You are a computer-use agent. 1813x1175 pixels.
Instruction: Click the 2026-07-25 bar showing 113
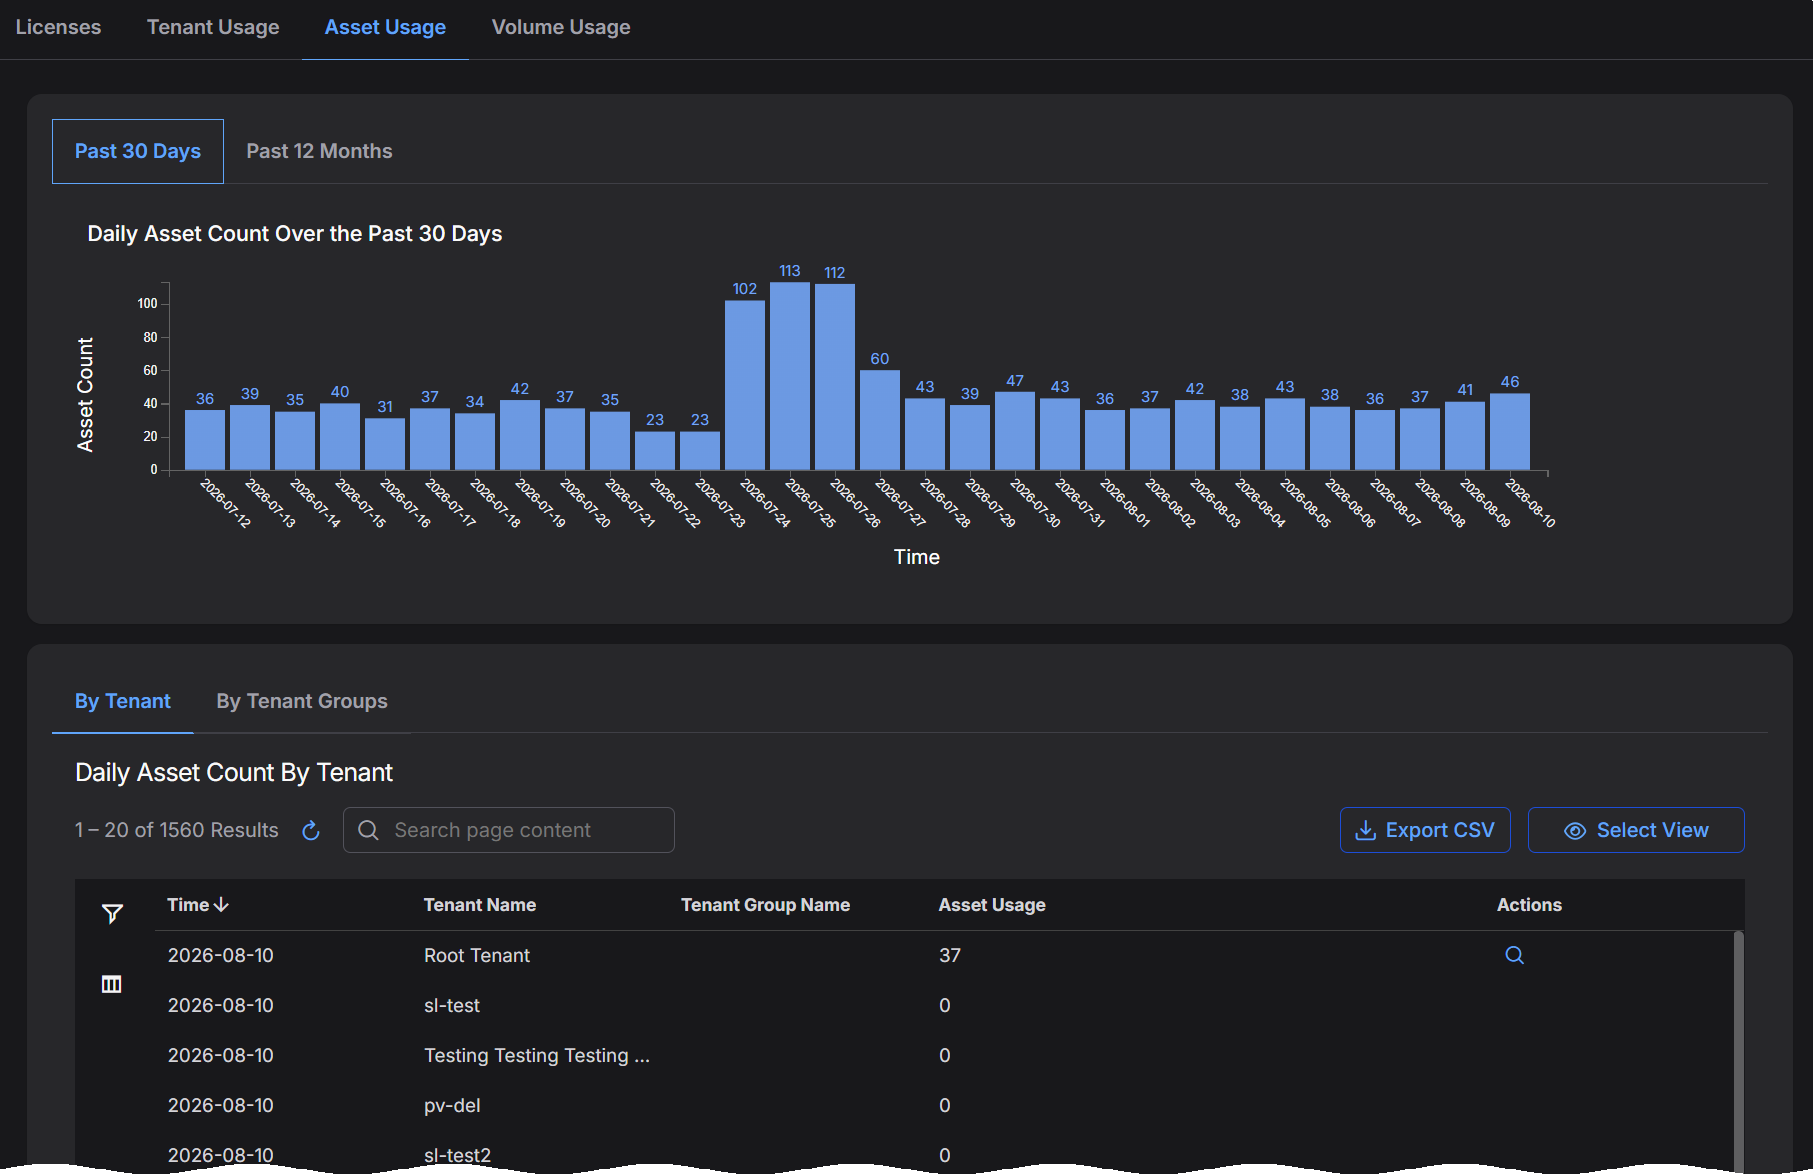pos(790,376)
